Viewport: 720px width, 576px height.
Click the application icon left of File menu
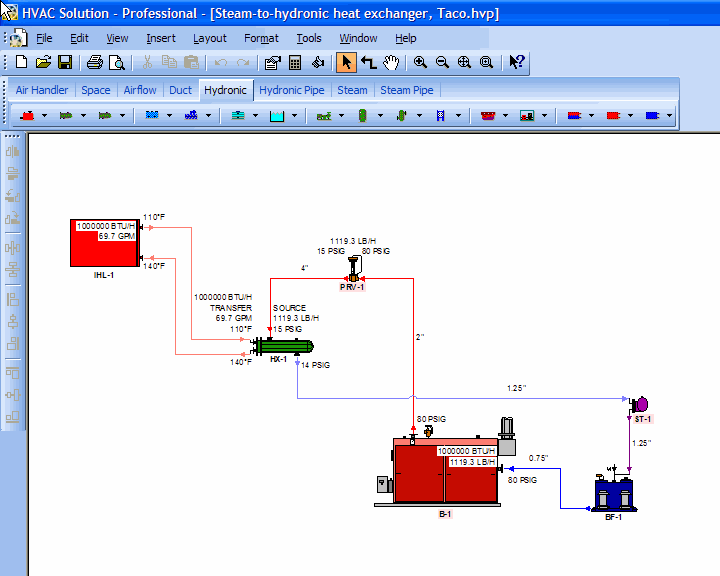(18, 38)
